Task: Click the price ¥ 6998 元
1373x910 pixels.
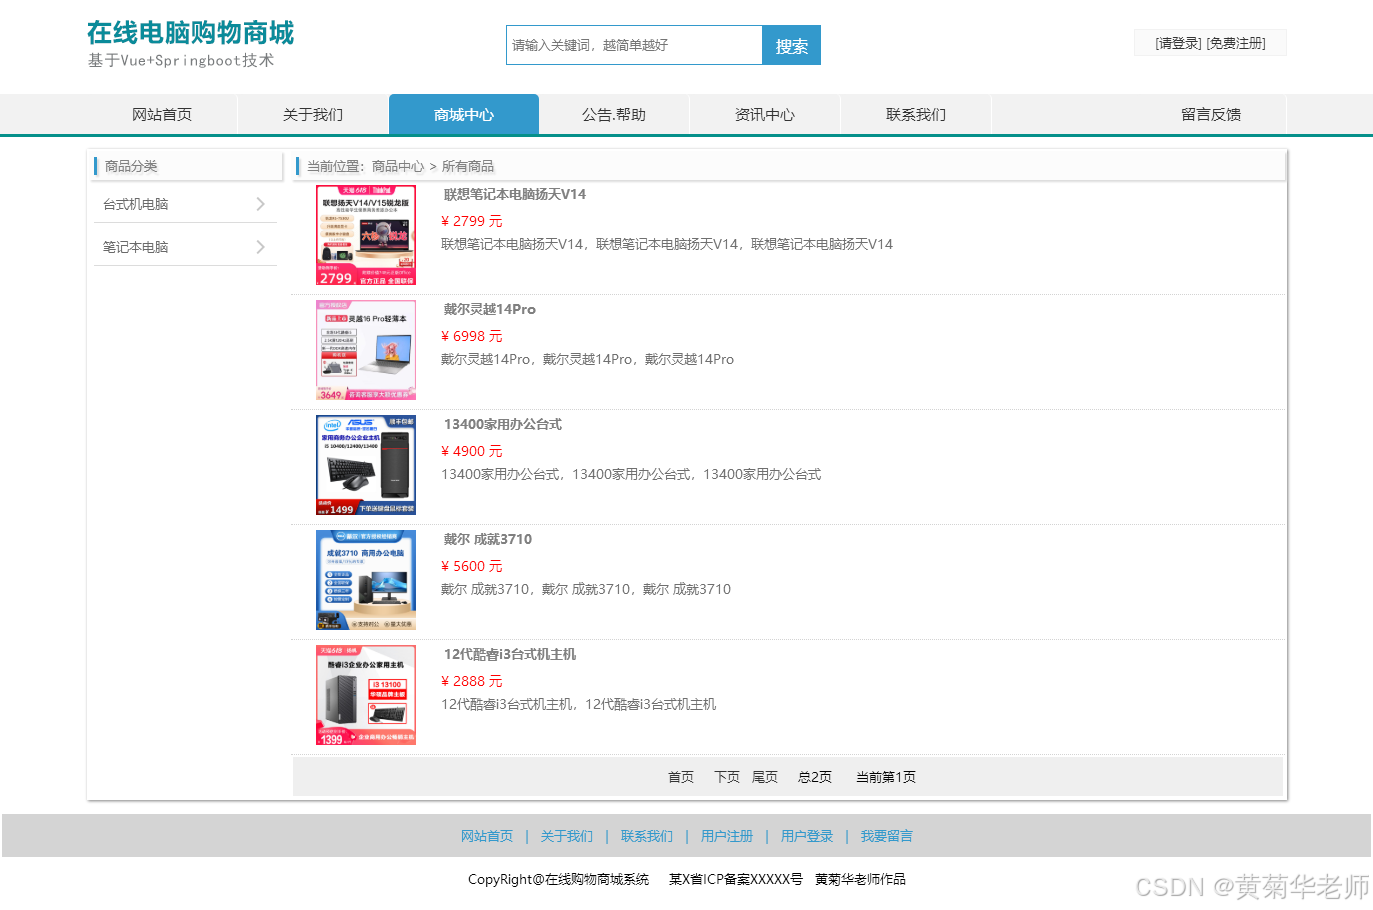Action: click(x=472, y=336)
